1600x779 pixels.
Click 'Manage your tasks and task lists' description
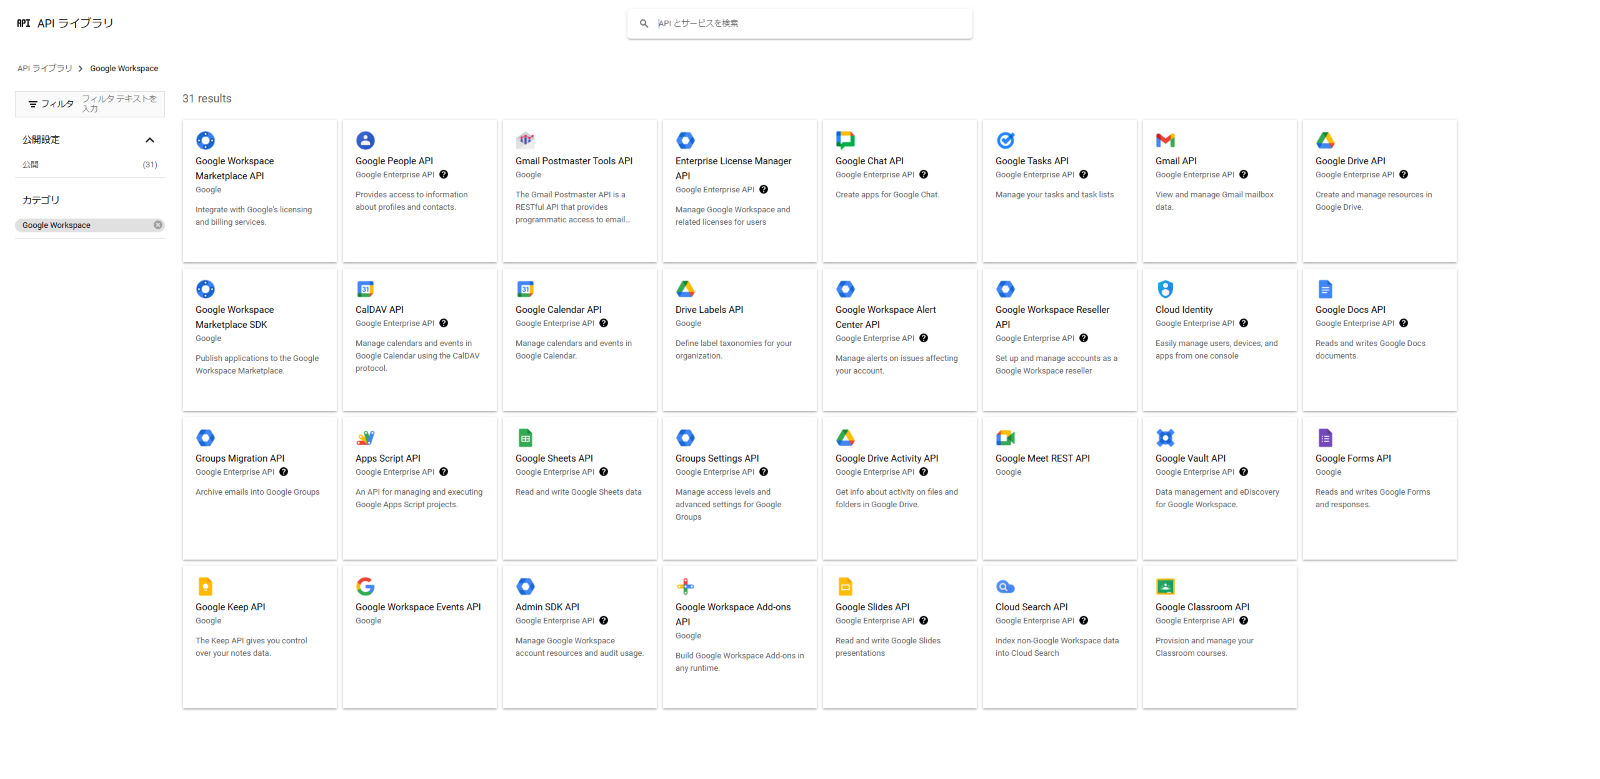pyautogui.click(x=1054, y=195)
